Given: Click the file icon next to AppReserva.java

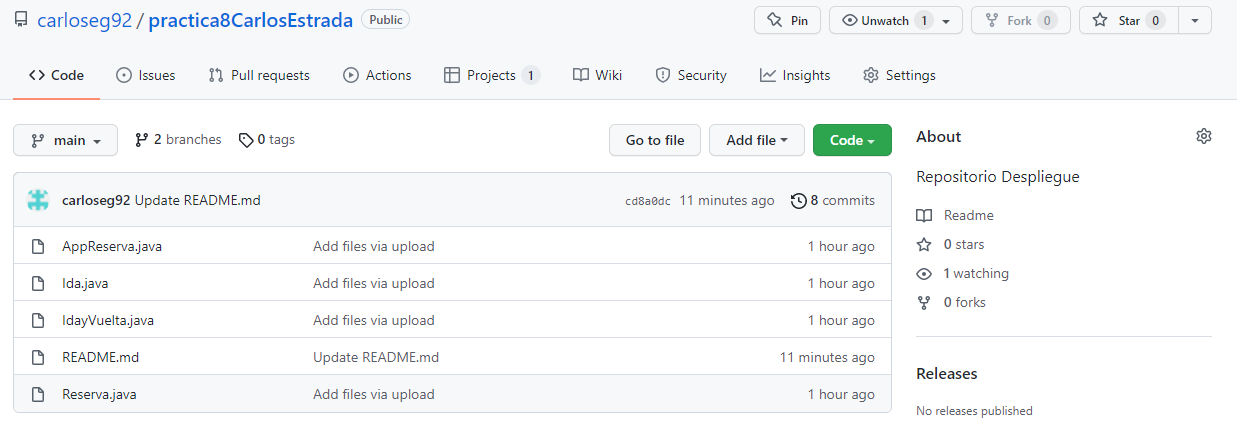Looking at the screenshot, I should click(x=38, y=246).
